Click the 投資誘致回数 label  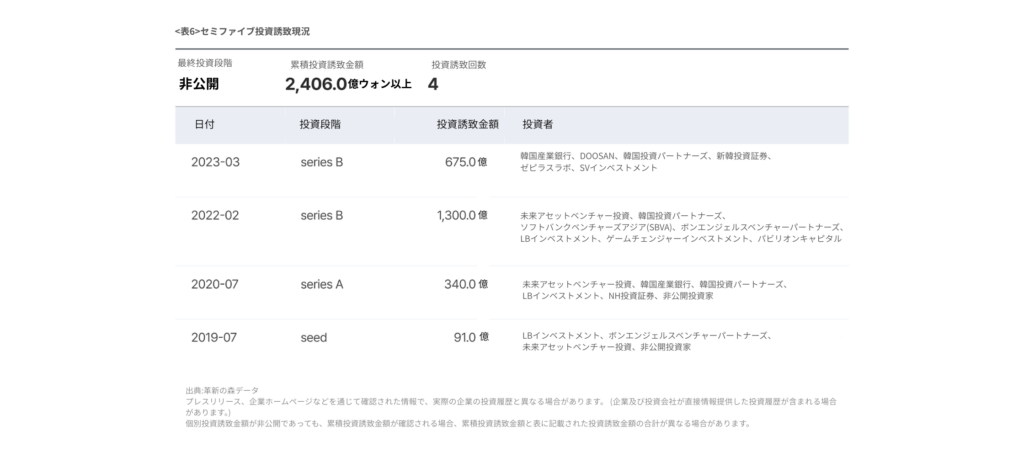459,64
